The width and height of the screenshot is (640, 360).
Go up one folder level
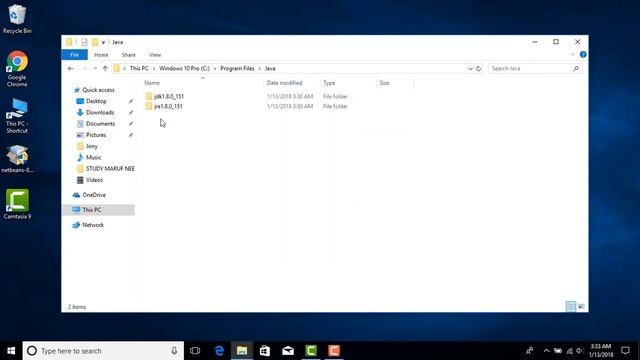[x=105, y=69]
